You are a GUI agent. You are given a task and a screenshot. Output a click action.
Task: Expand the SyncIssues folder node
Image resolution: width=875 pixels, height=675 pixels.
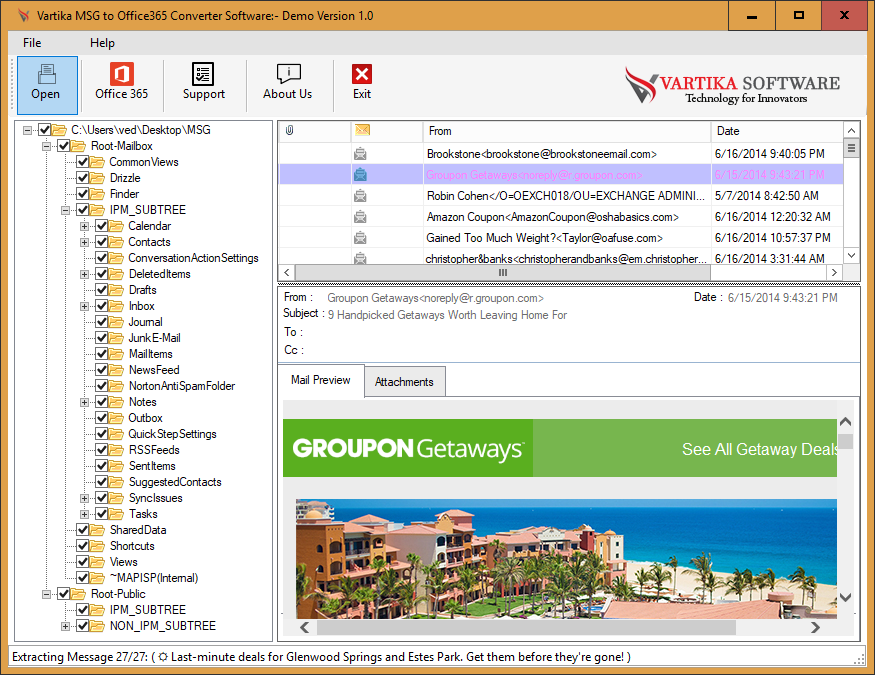pyautogui.click(x=84, y=498)
